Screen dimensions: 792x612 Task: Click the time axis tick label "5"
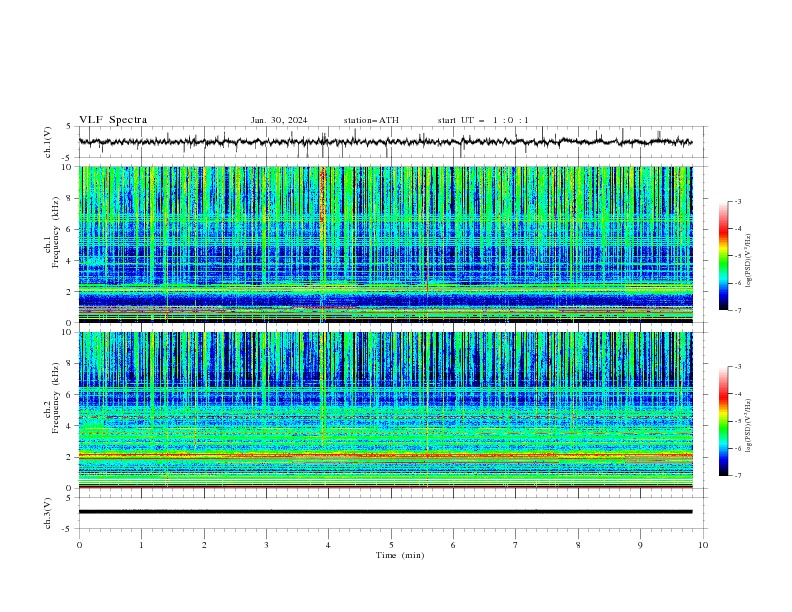click(x=391, y=545)
